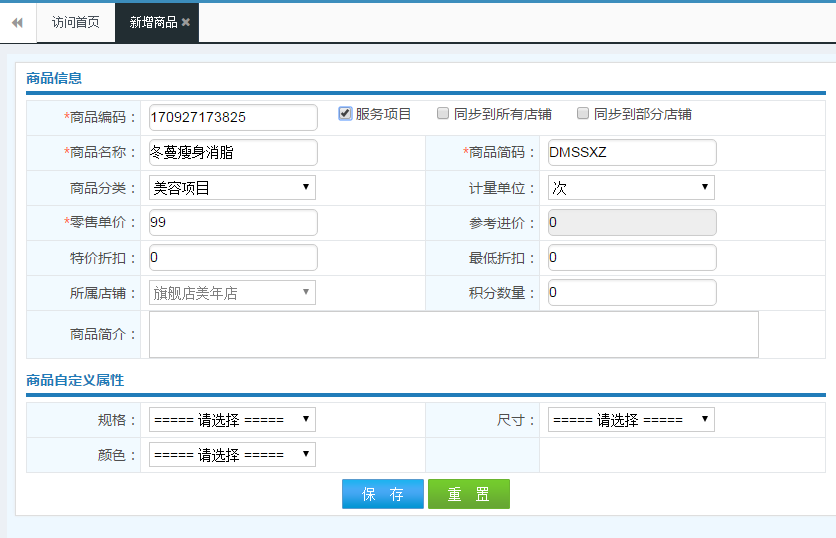Switch to the 访问首页 tab
Image resolution: width=836 pixels, height=538 pixels.
(76, 22)
